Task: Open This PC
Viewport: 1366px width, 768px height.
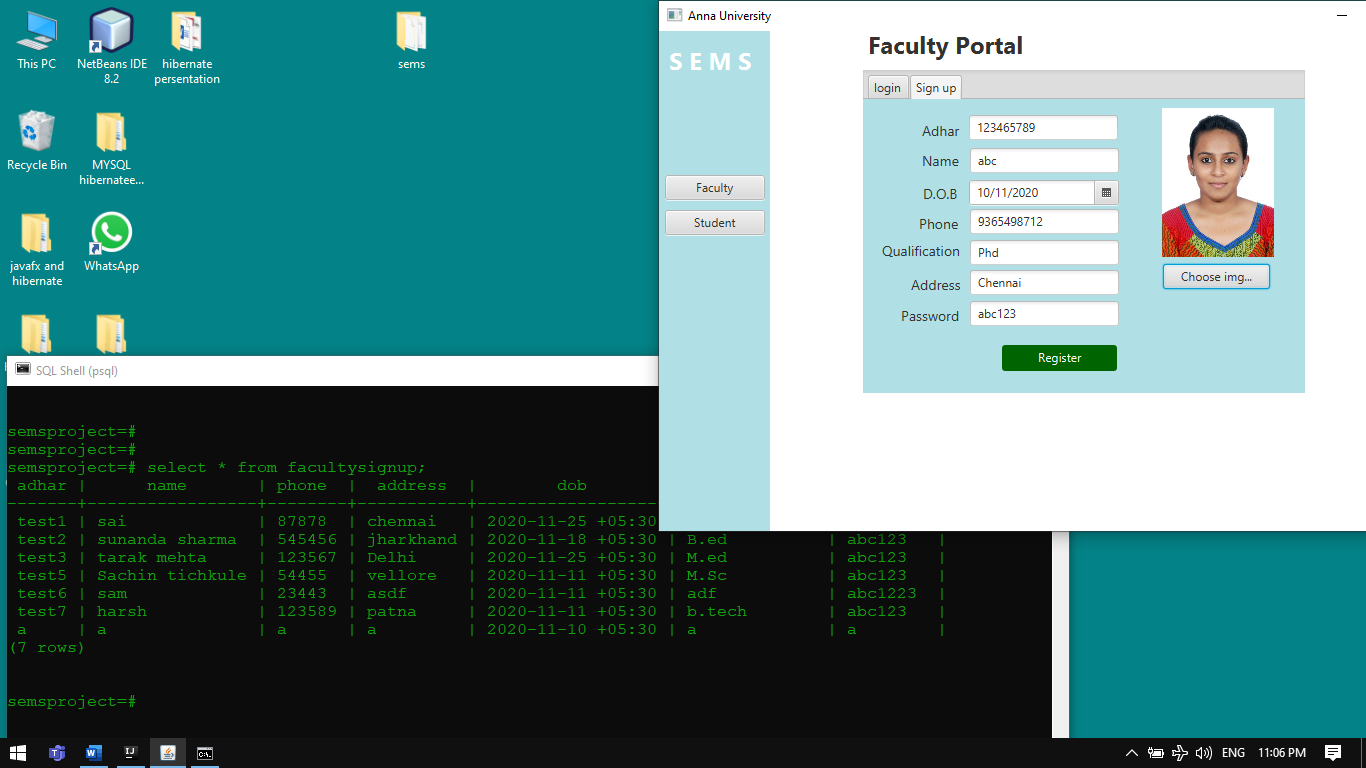Action: click(36, 37)
